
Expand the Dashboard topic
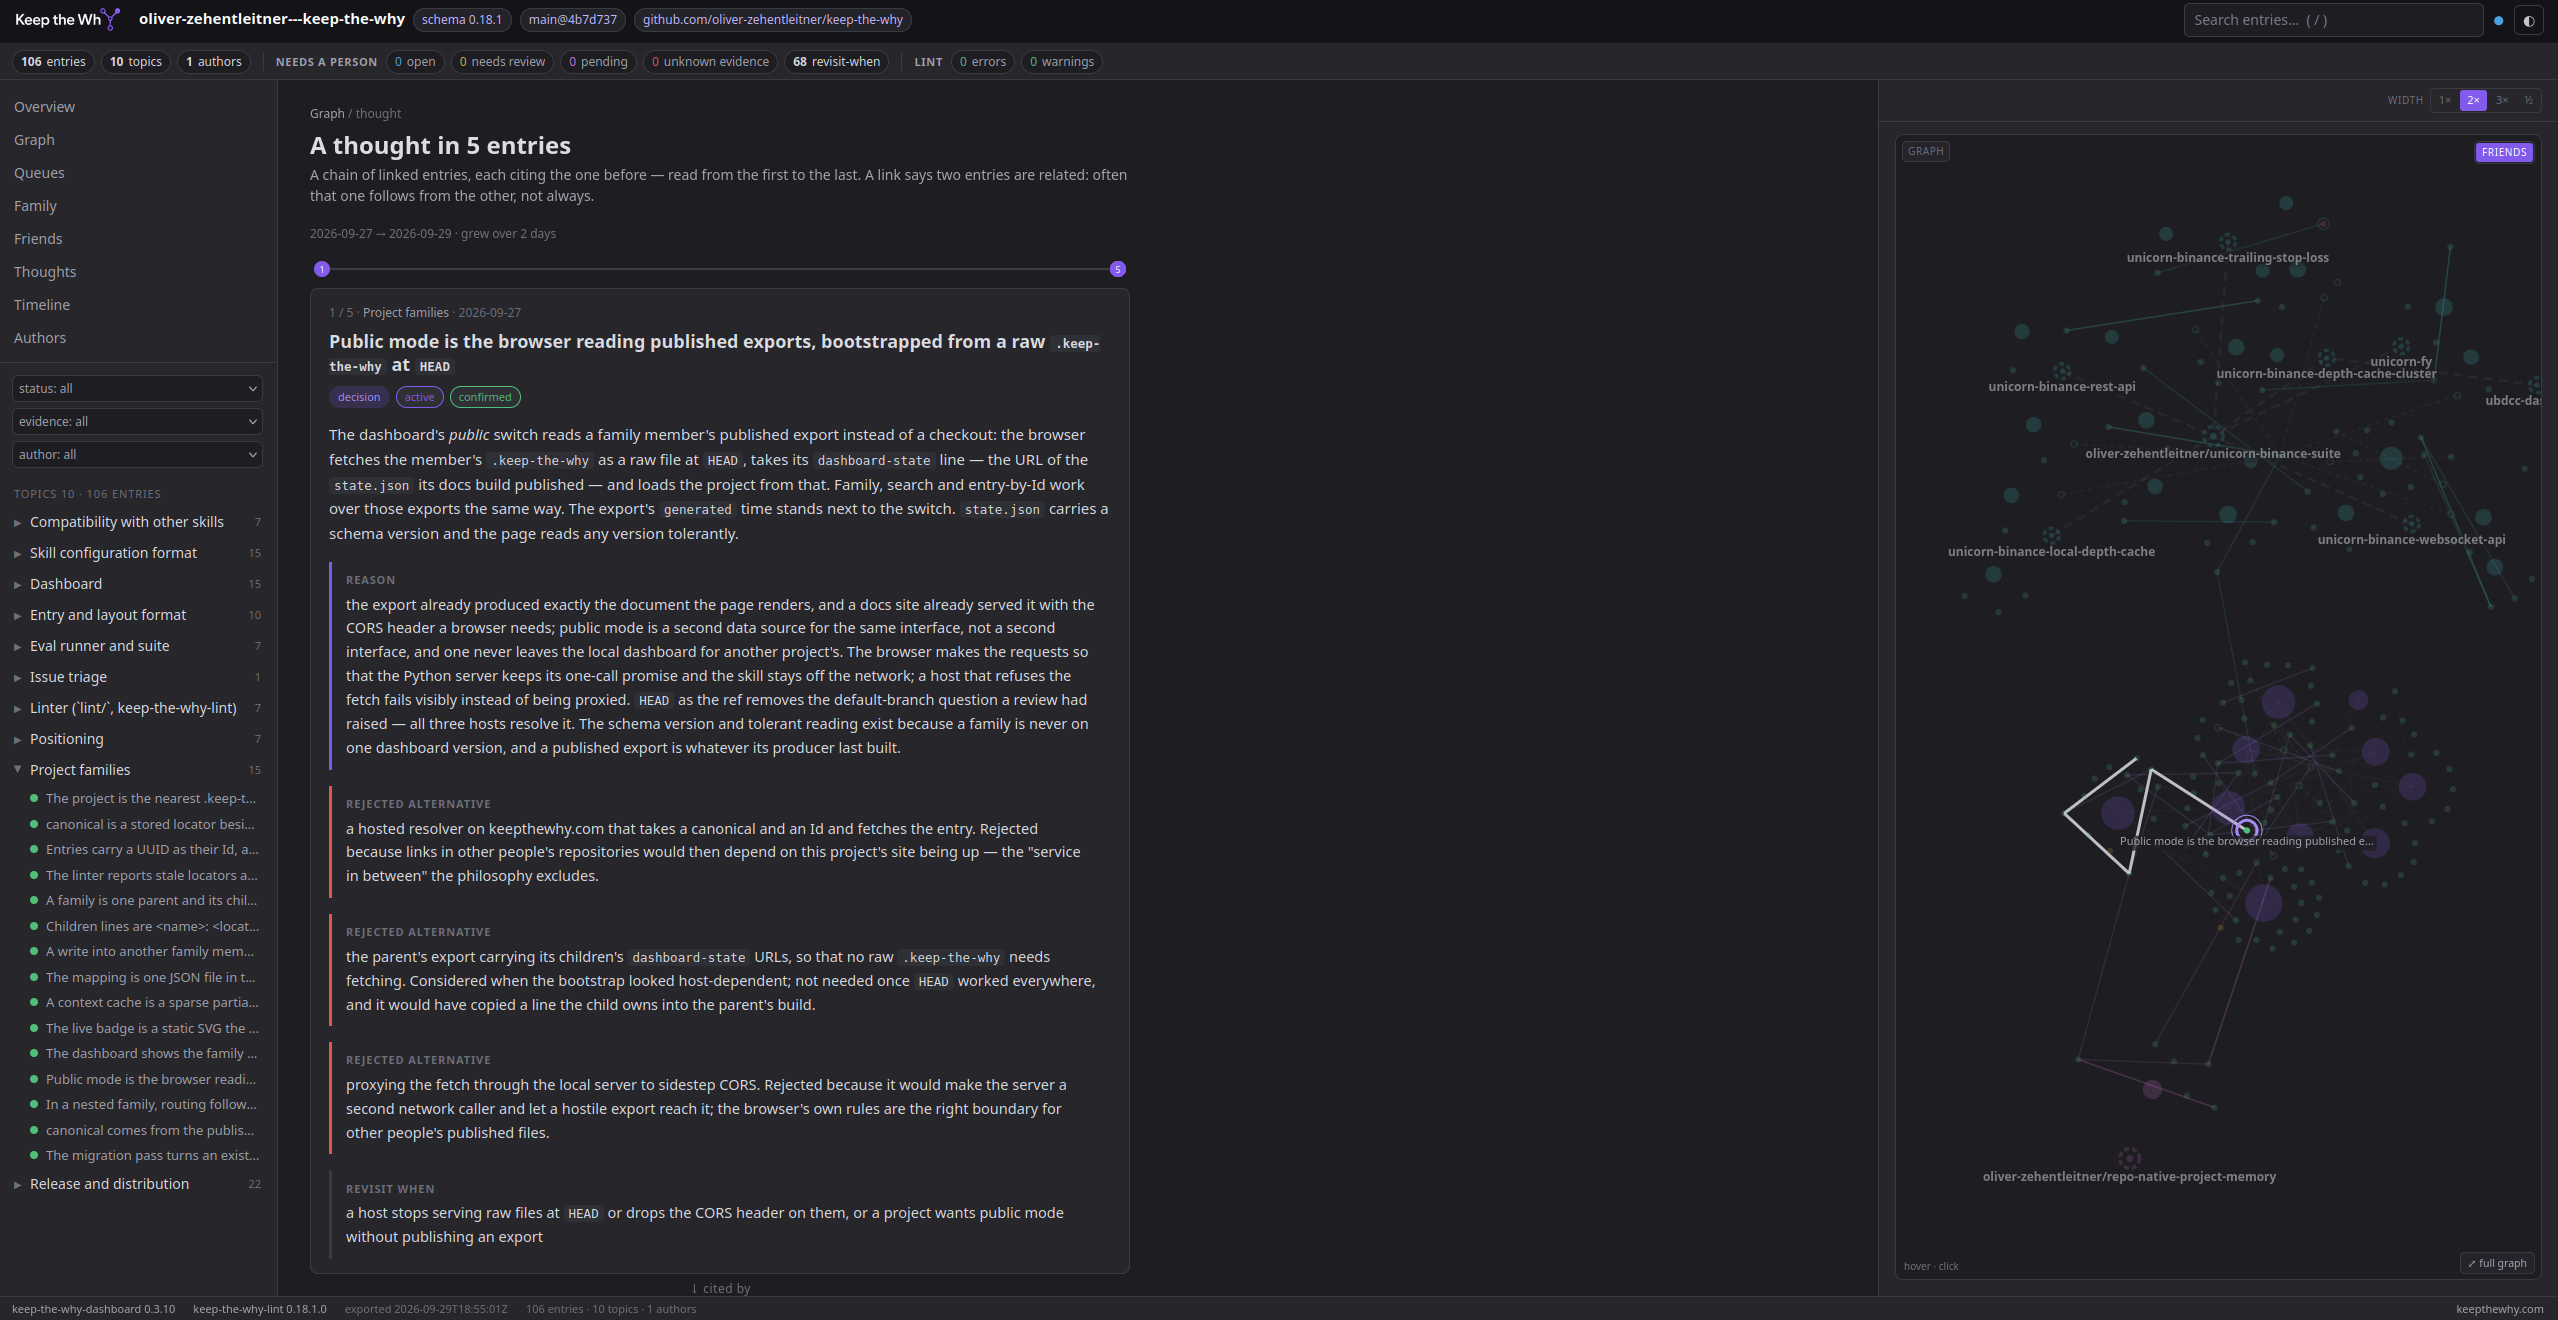137,584
